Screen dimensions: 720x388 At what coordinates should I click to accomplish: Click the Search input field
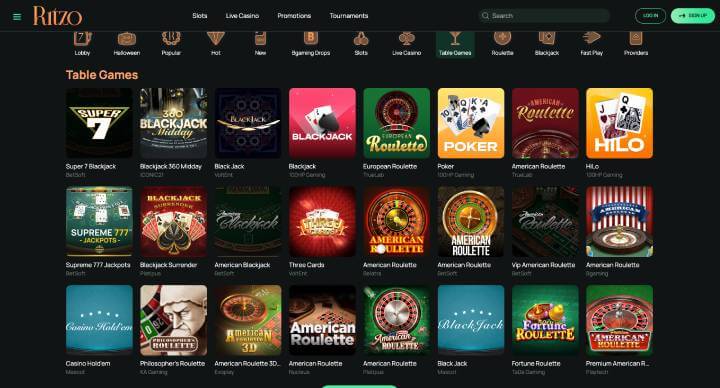click(544, 16)
